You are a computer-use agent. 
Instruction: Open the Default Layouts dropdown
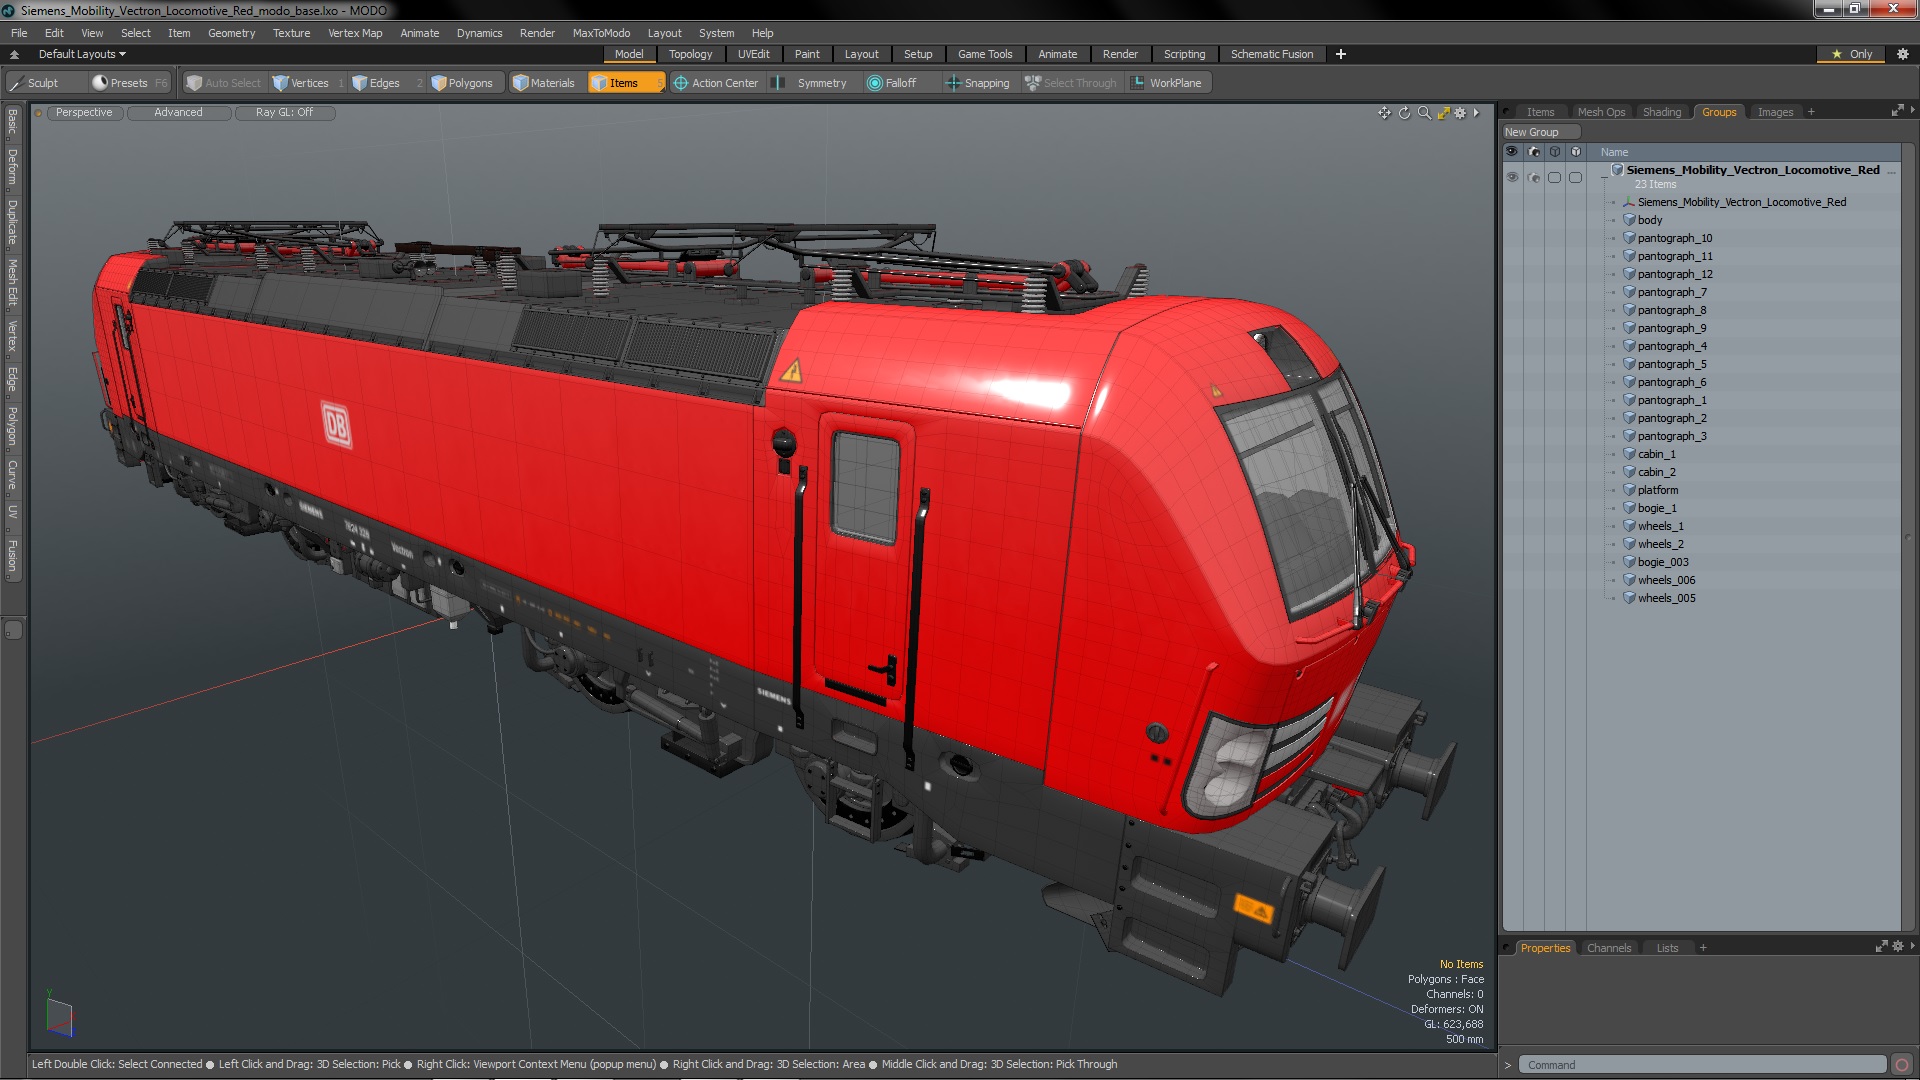[x=82, y=54]
